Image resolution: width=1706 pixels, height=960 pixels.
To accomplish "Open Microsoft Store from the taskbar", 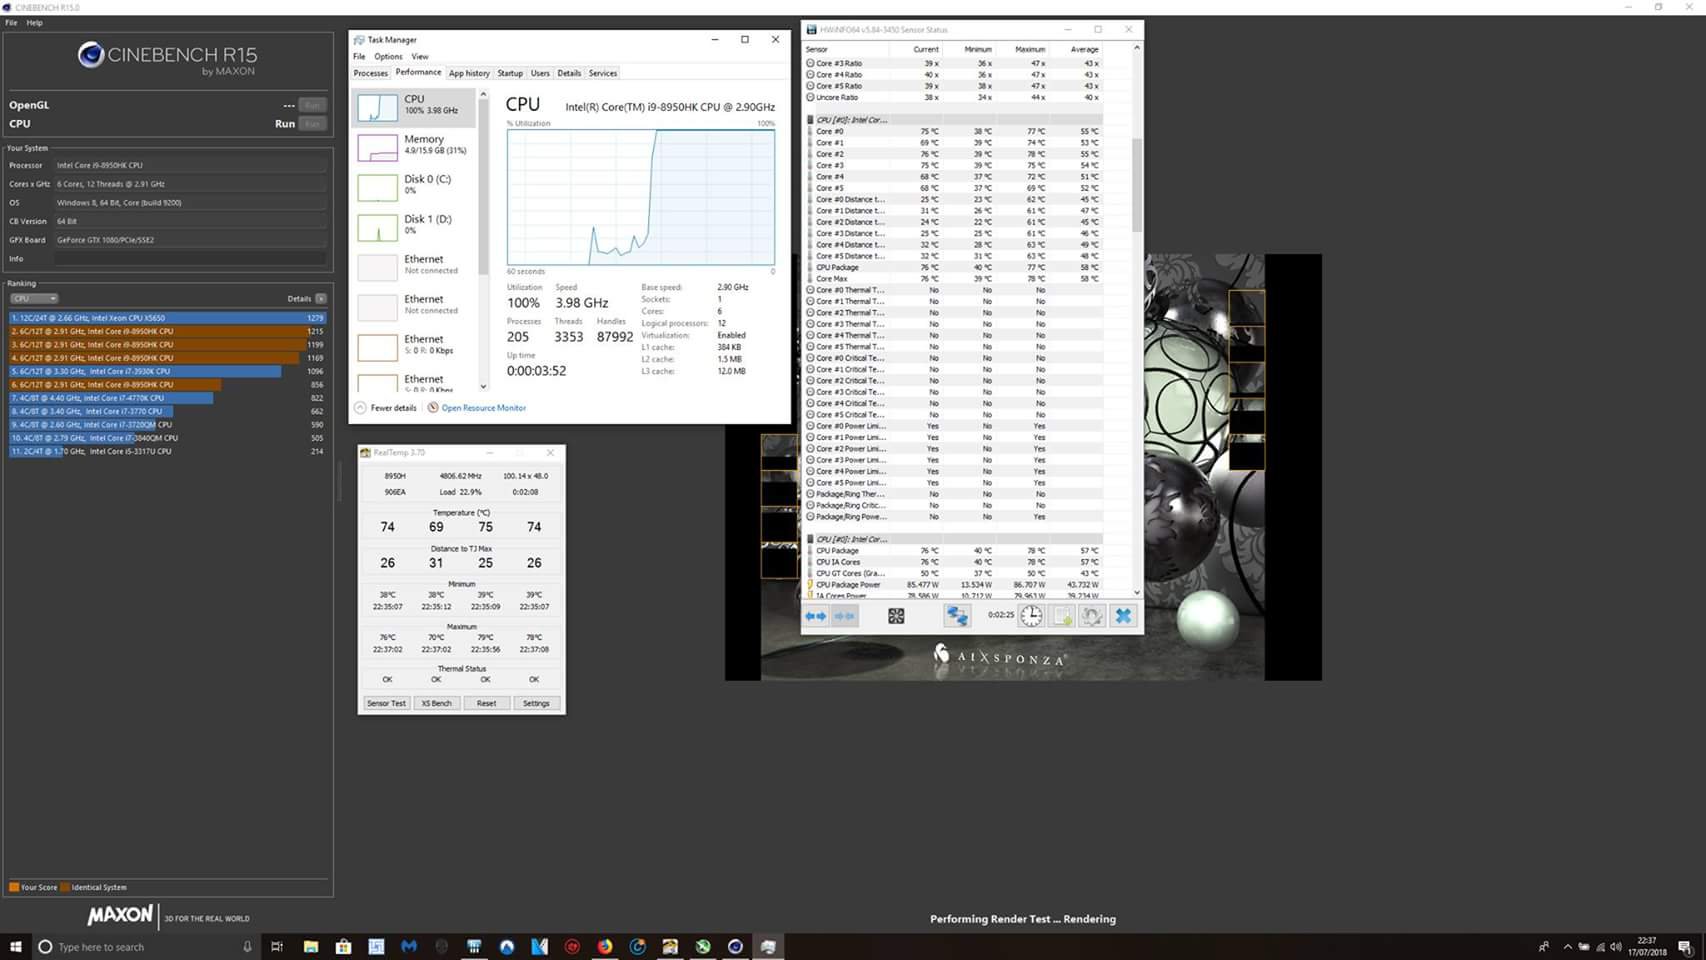I will pos(343,947).
